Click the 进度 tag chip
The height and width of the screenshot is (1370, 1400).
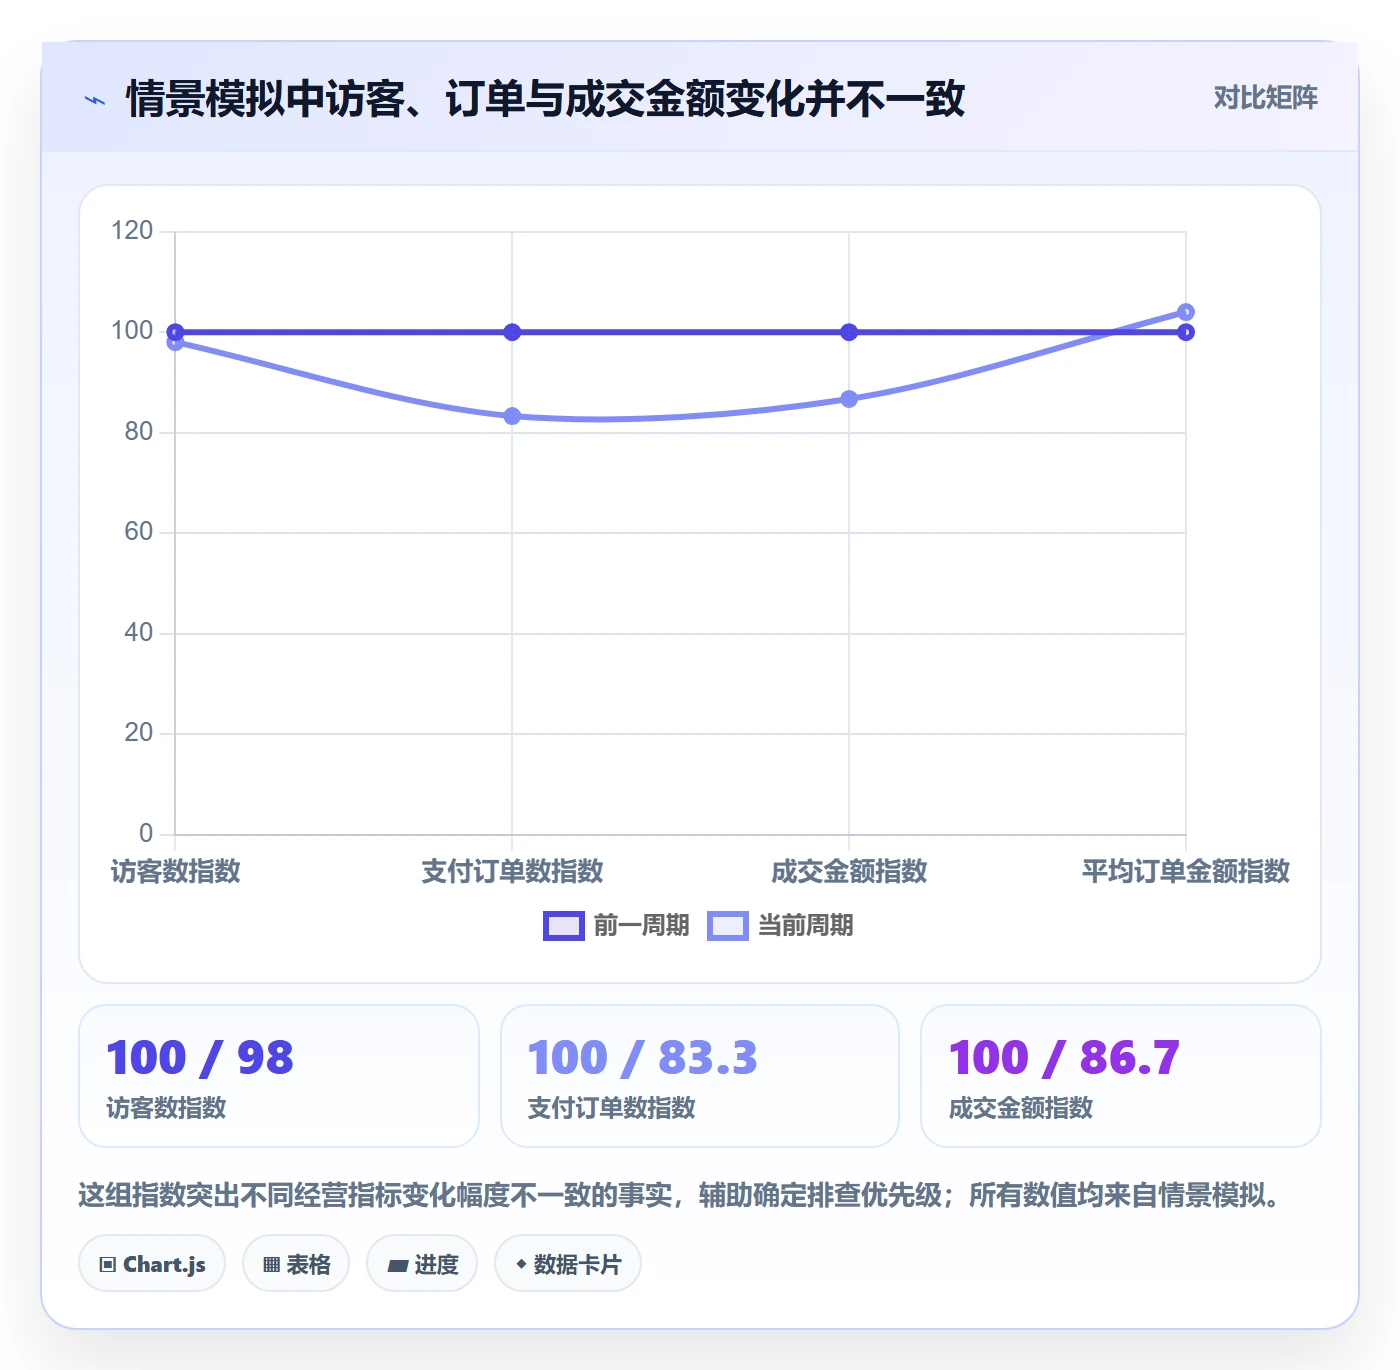click(x=422, y=1264)
